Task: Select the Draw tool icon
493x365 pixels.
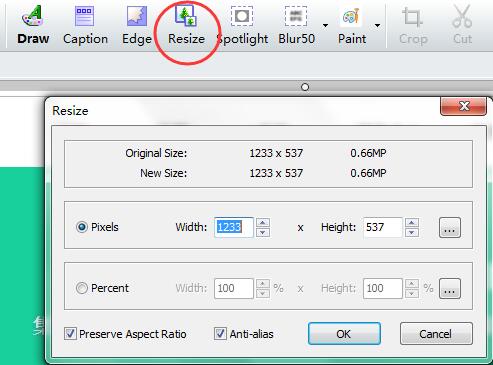Action: (x=32, y=16)
